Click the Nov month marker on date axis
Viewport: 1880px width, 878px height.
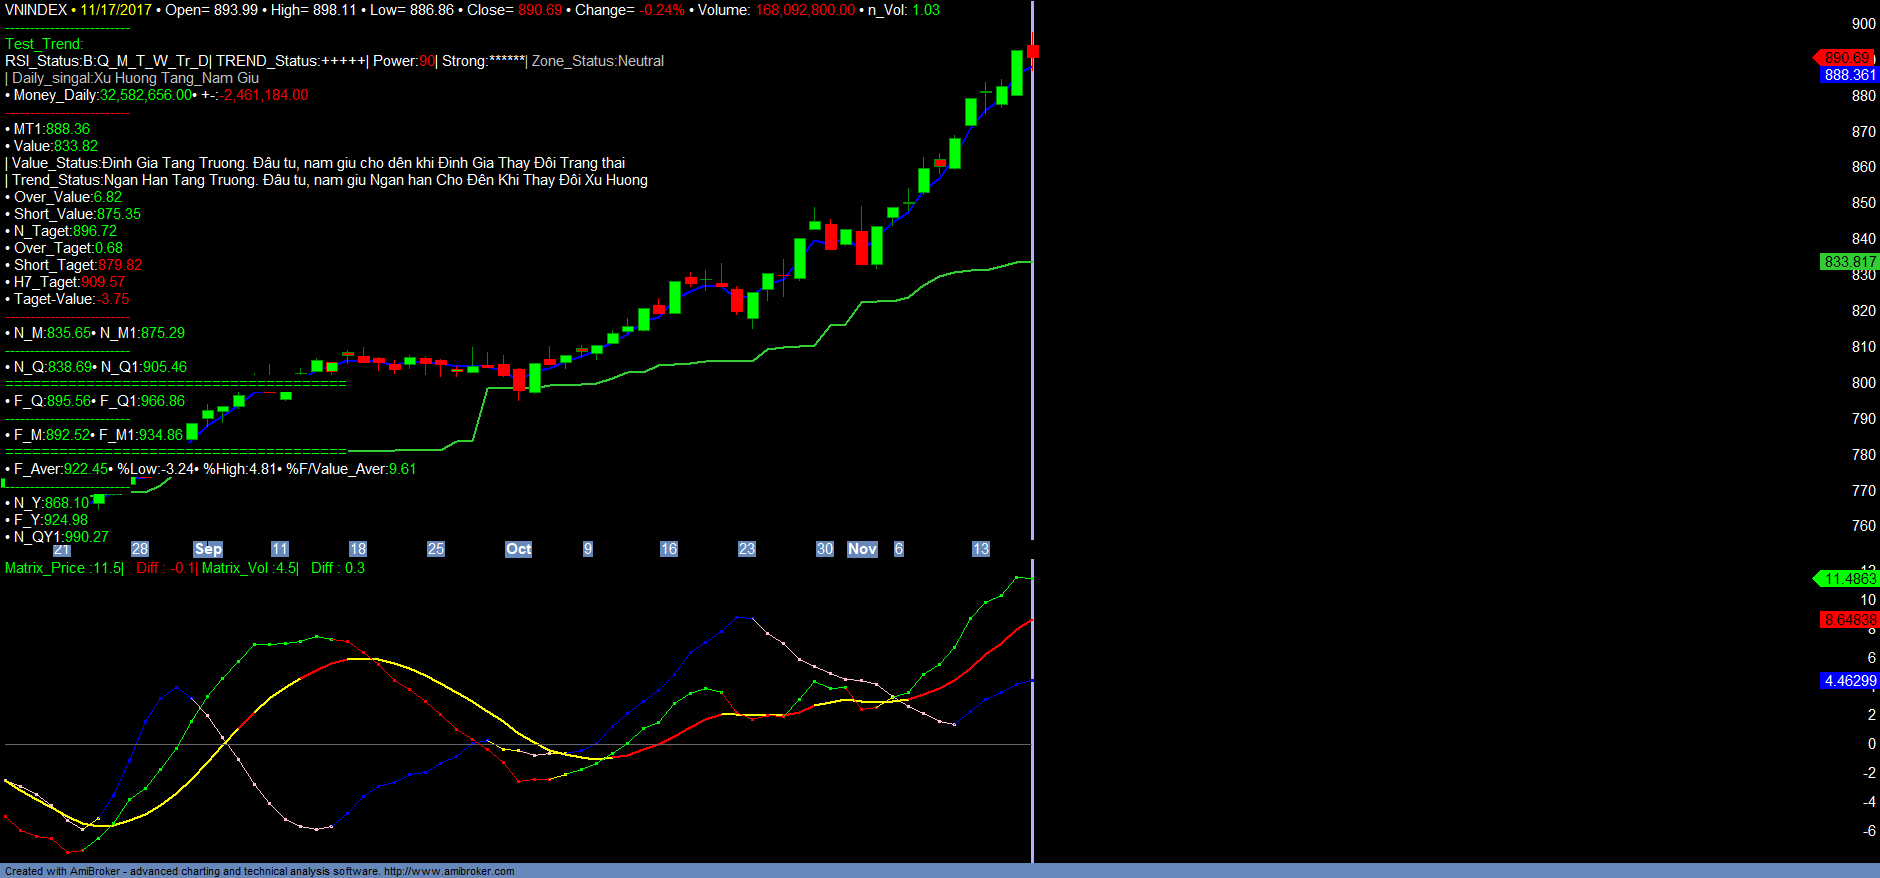pos(862,549)
